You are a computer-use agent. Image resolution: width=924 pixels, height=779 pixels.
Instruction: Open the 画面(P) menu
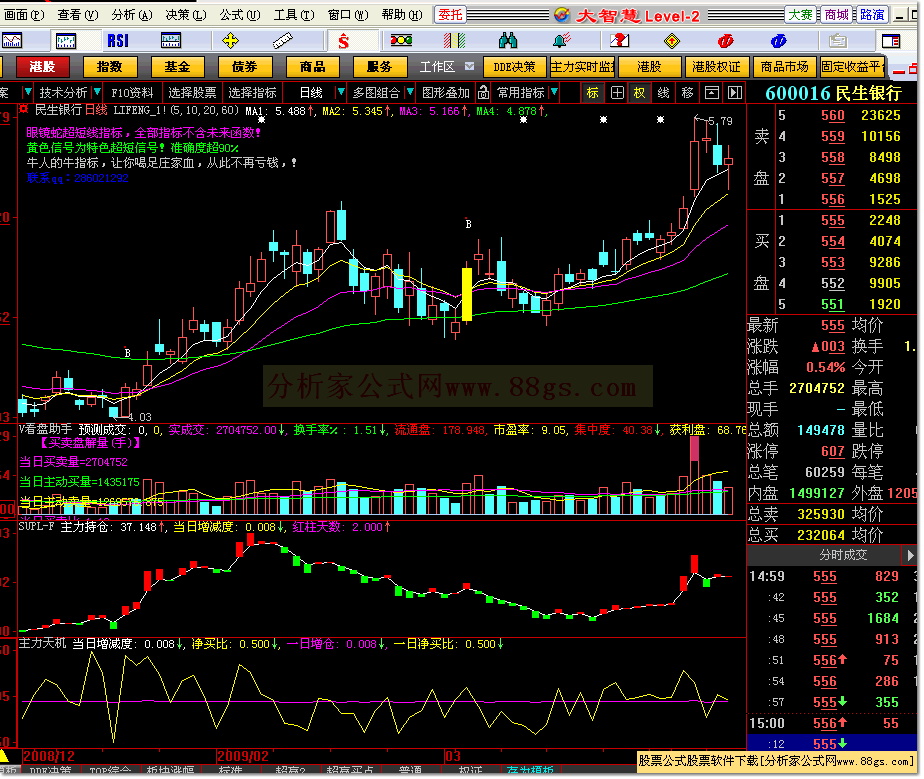coord(24,15)
